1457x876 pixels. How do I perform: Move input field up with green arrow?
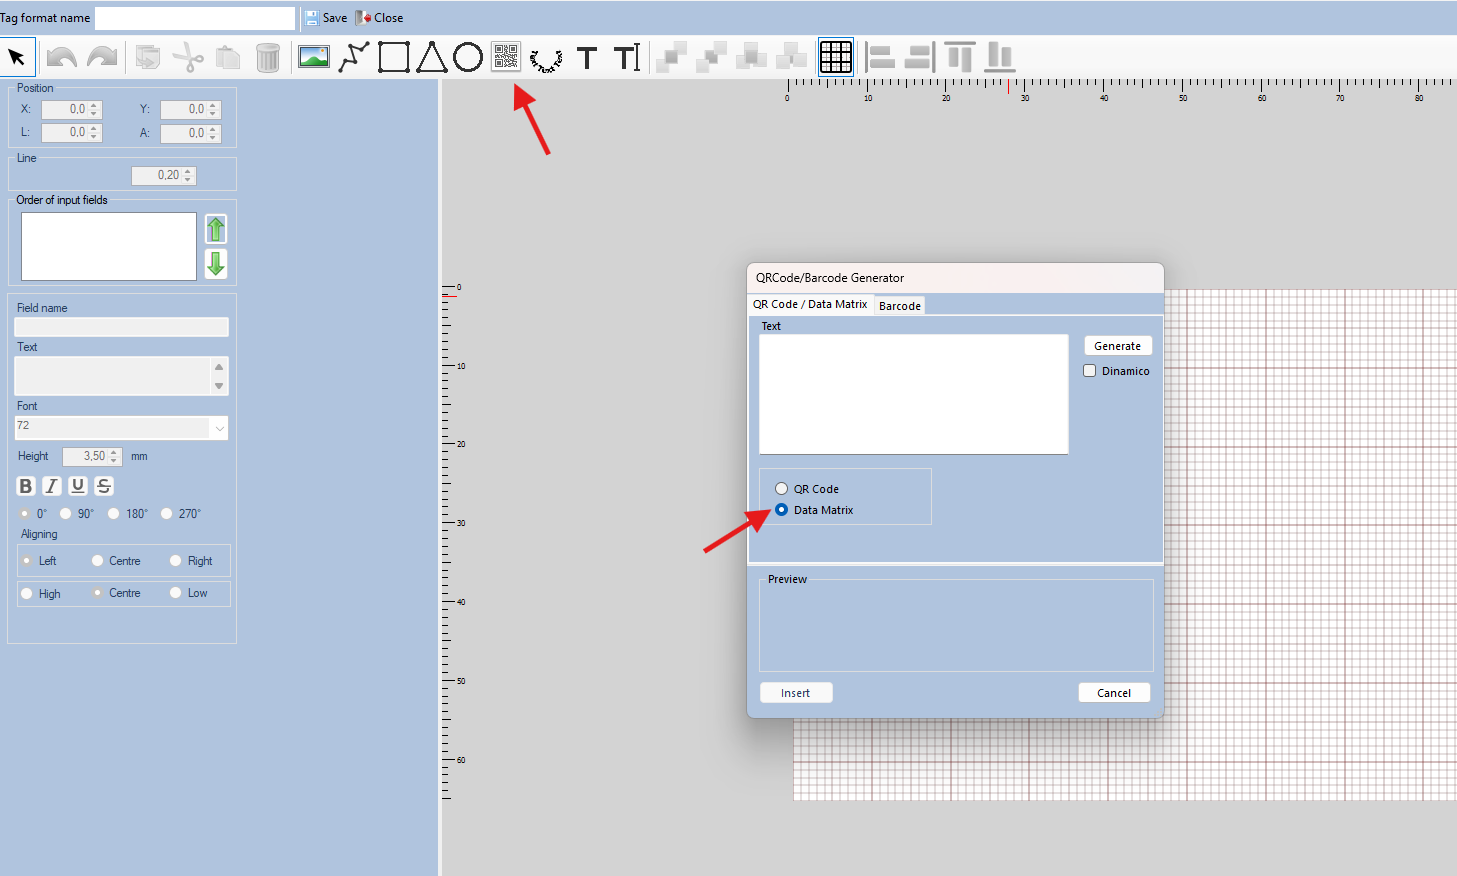pyautogui.click(x=216, y=229)
